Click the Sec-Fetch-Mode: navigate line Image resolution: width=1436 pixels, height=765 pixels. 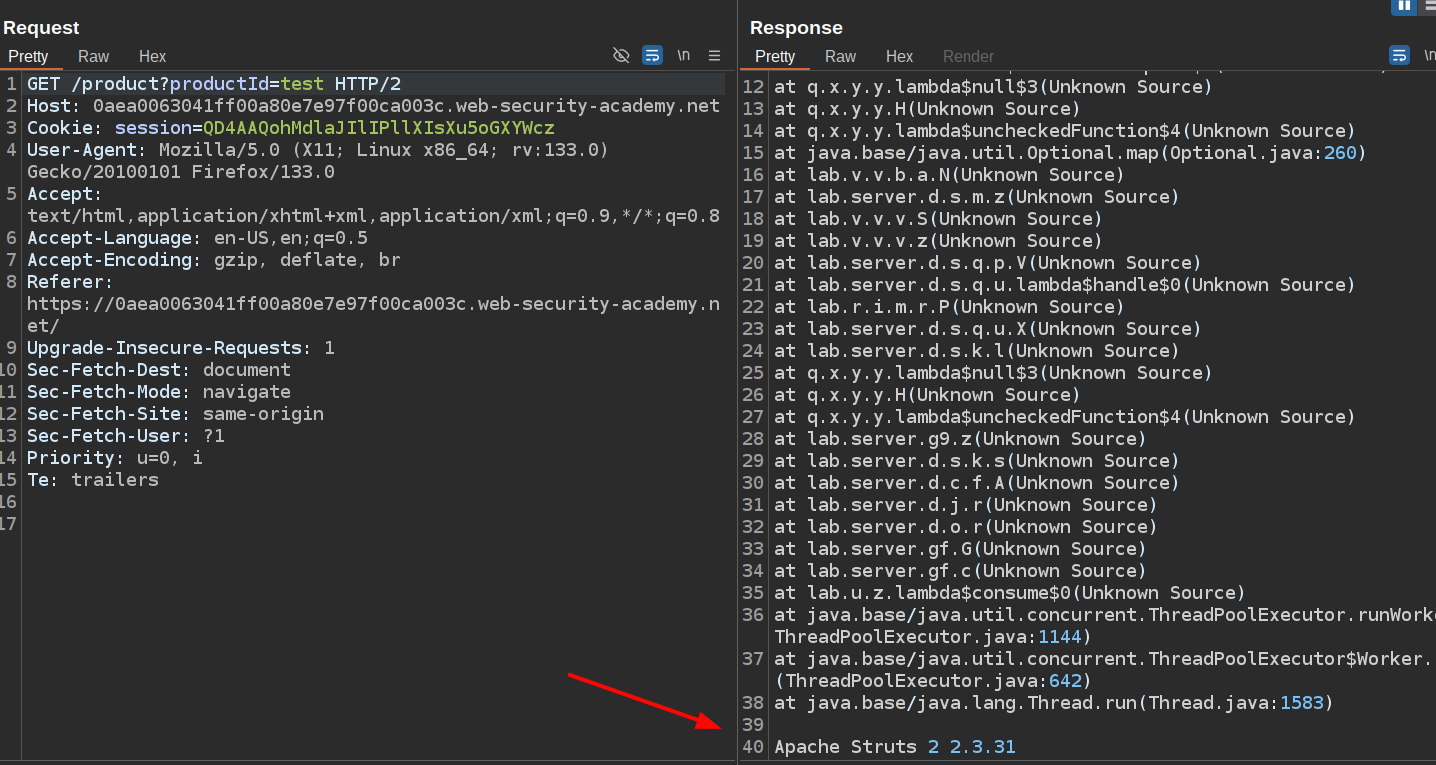[159, 392]
